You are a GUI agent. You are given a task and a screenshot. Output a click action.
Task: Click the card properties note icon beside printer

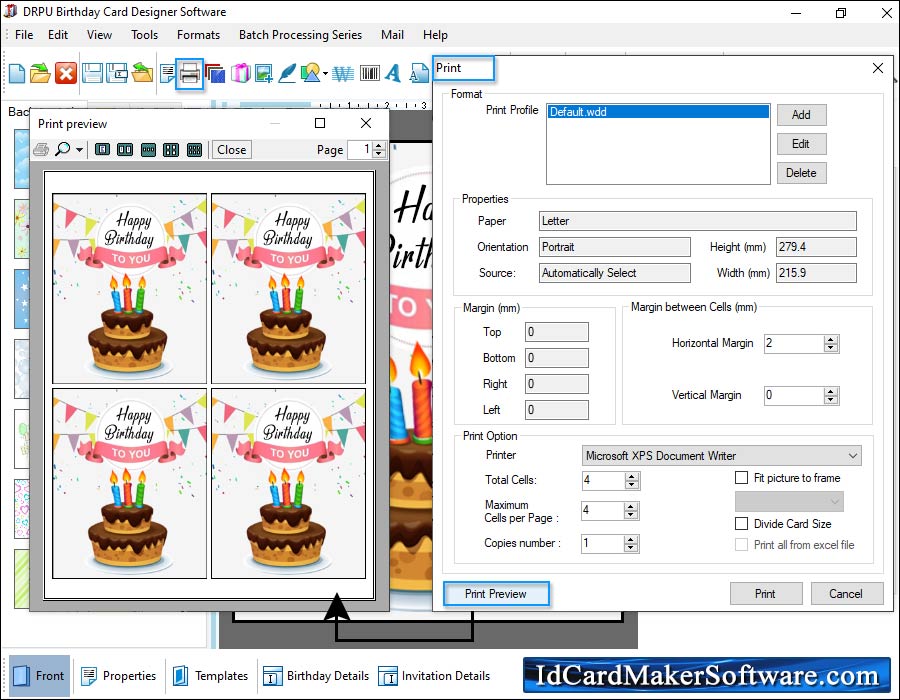point(167,73)
